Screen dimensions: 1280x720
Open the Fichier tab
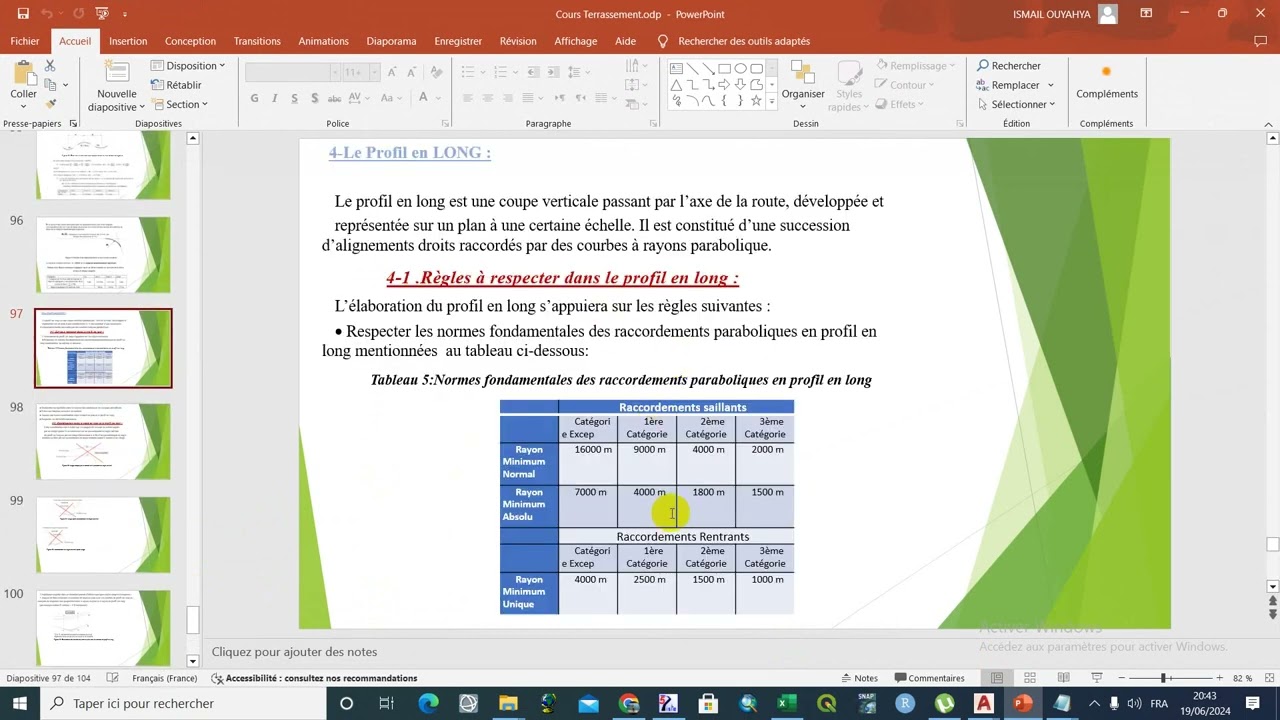[x=25, y=41]
